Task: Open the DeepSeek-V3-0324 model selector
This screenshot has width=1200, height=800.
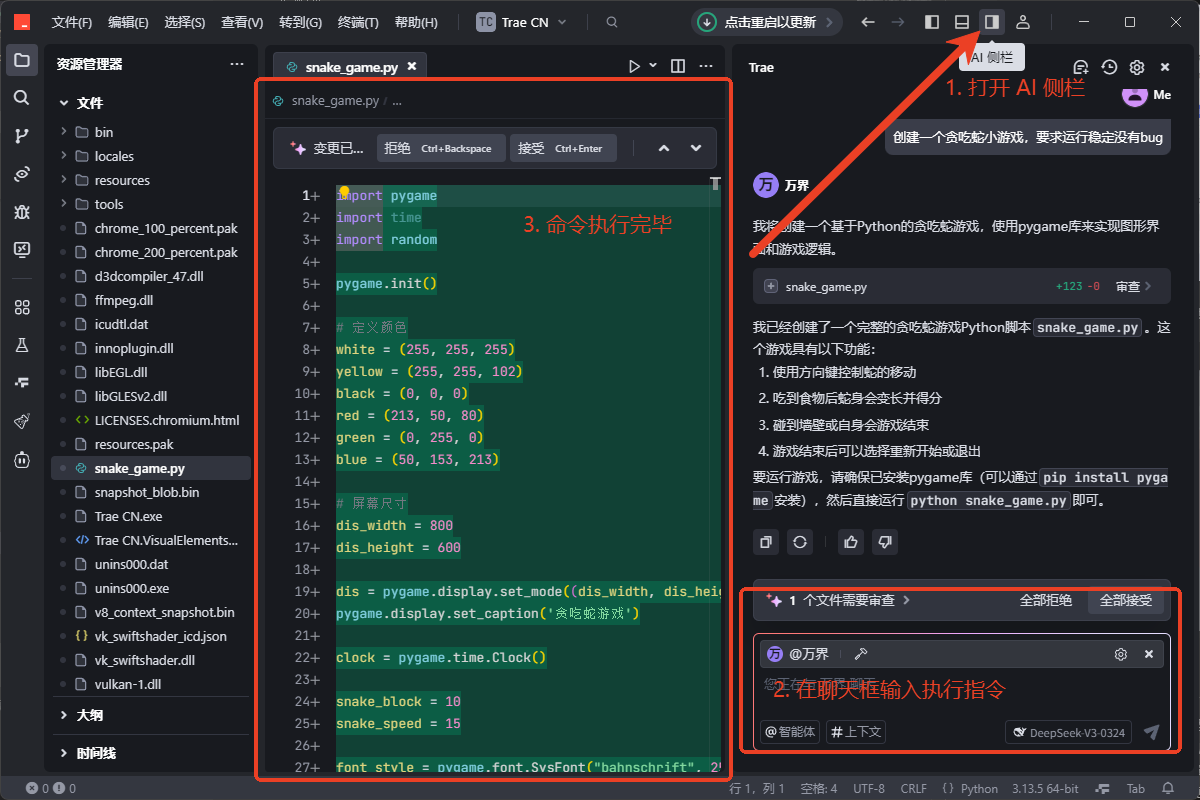Action: pyautogui.click(x=1068, y=732)
